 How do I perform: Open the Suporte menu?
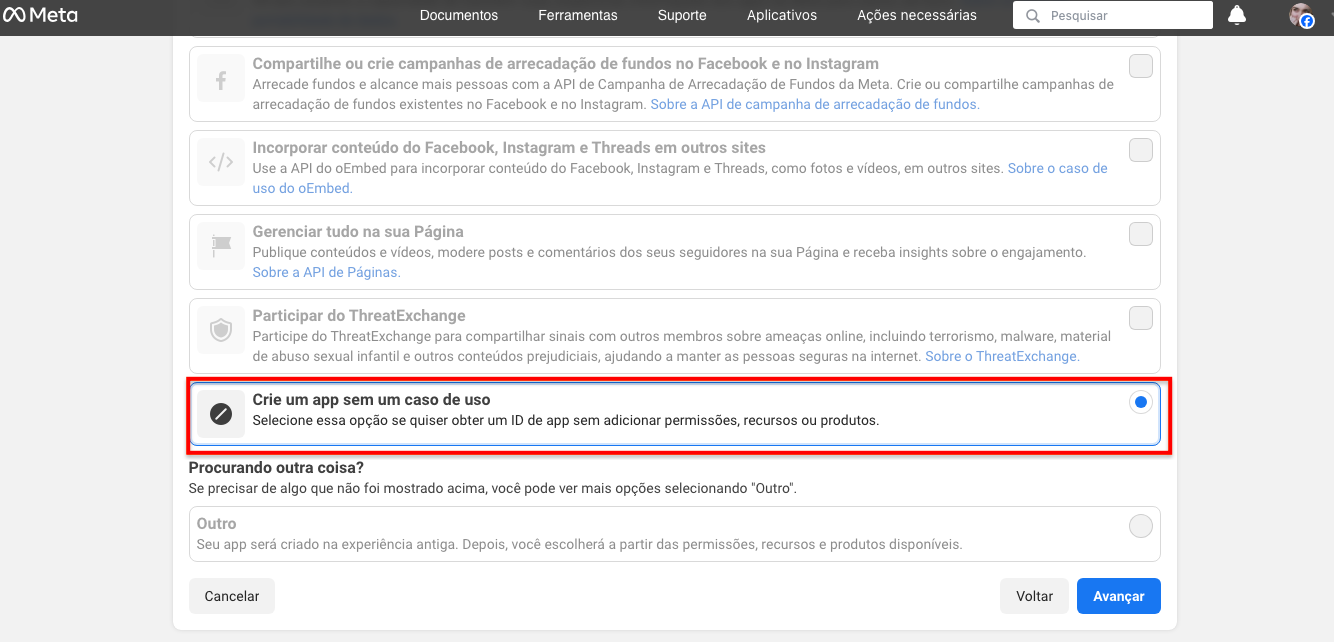point(682,15)
